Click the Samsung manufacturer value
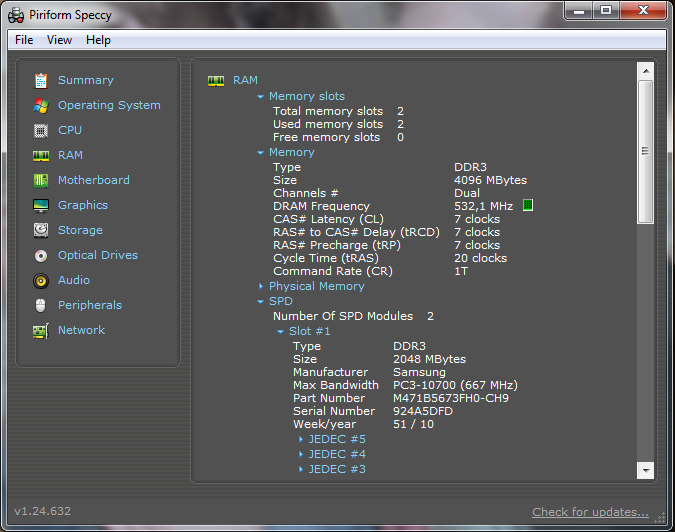This screenshot has width=675, height=532. [x=419, y=373]
